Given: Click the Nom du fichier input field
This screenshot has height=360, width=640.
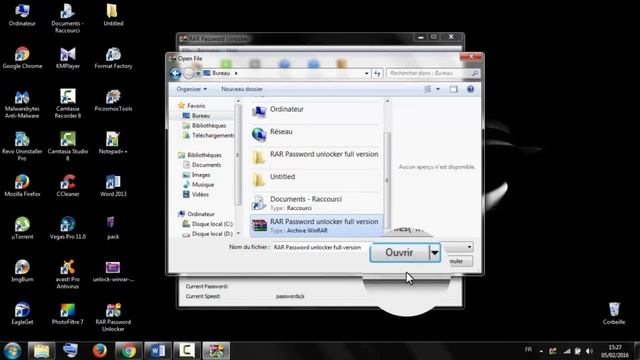Looking at the screenshot, I should (x=320, y=247).
